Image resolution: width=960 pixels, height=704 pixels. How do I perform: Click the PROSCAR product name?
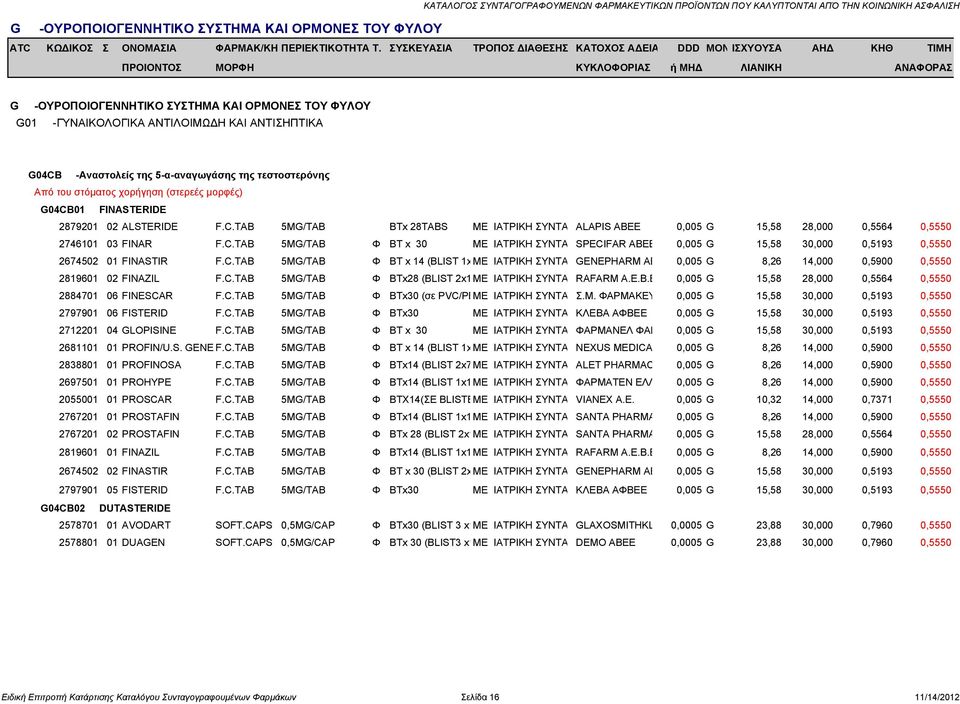pos(147,400)
